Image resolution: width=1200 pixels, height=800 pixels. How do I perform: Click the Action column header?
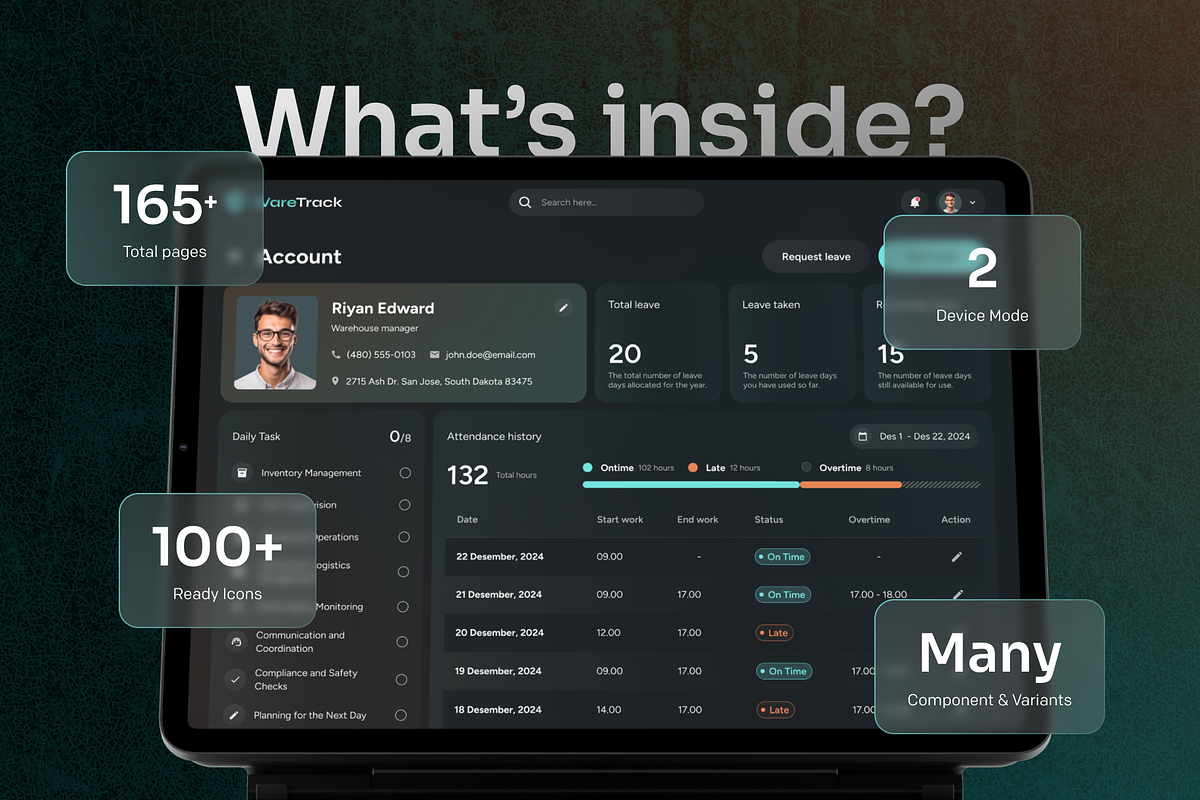click(956, 520)
